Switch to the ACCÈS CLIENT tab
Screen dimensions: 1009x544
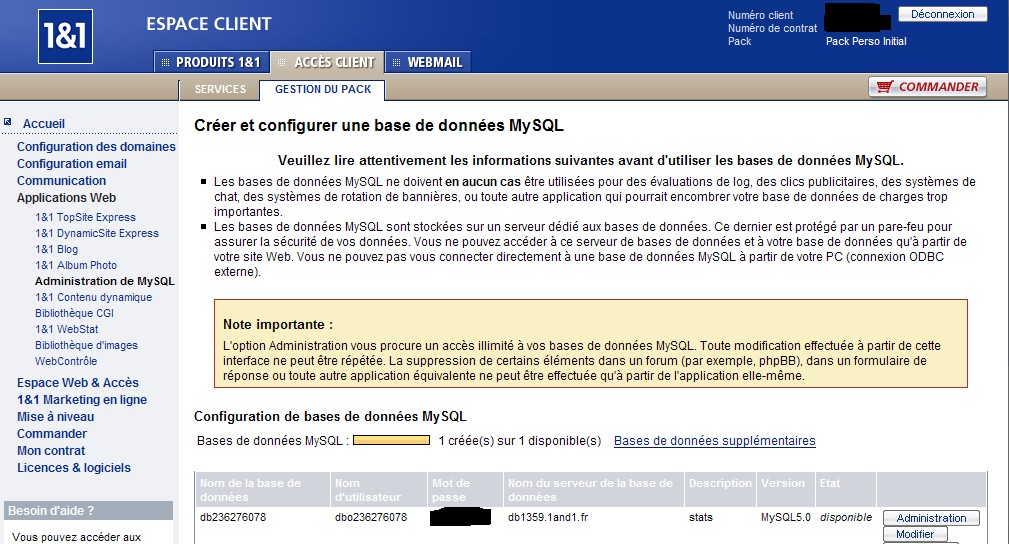327,62
